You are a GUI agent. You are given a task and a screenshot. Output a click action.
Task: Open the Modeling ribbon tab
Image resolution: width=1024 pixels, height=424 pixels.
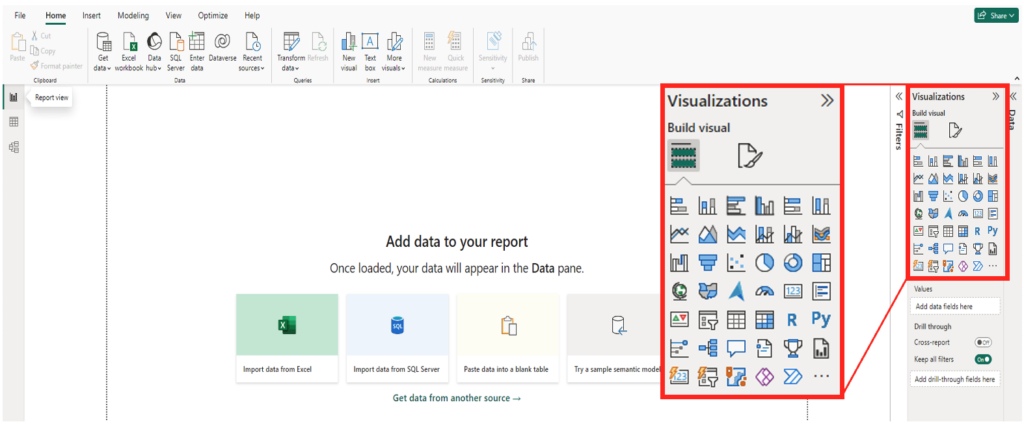tap(132, 16)
